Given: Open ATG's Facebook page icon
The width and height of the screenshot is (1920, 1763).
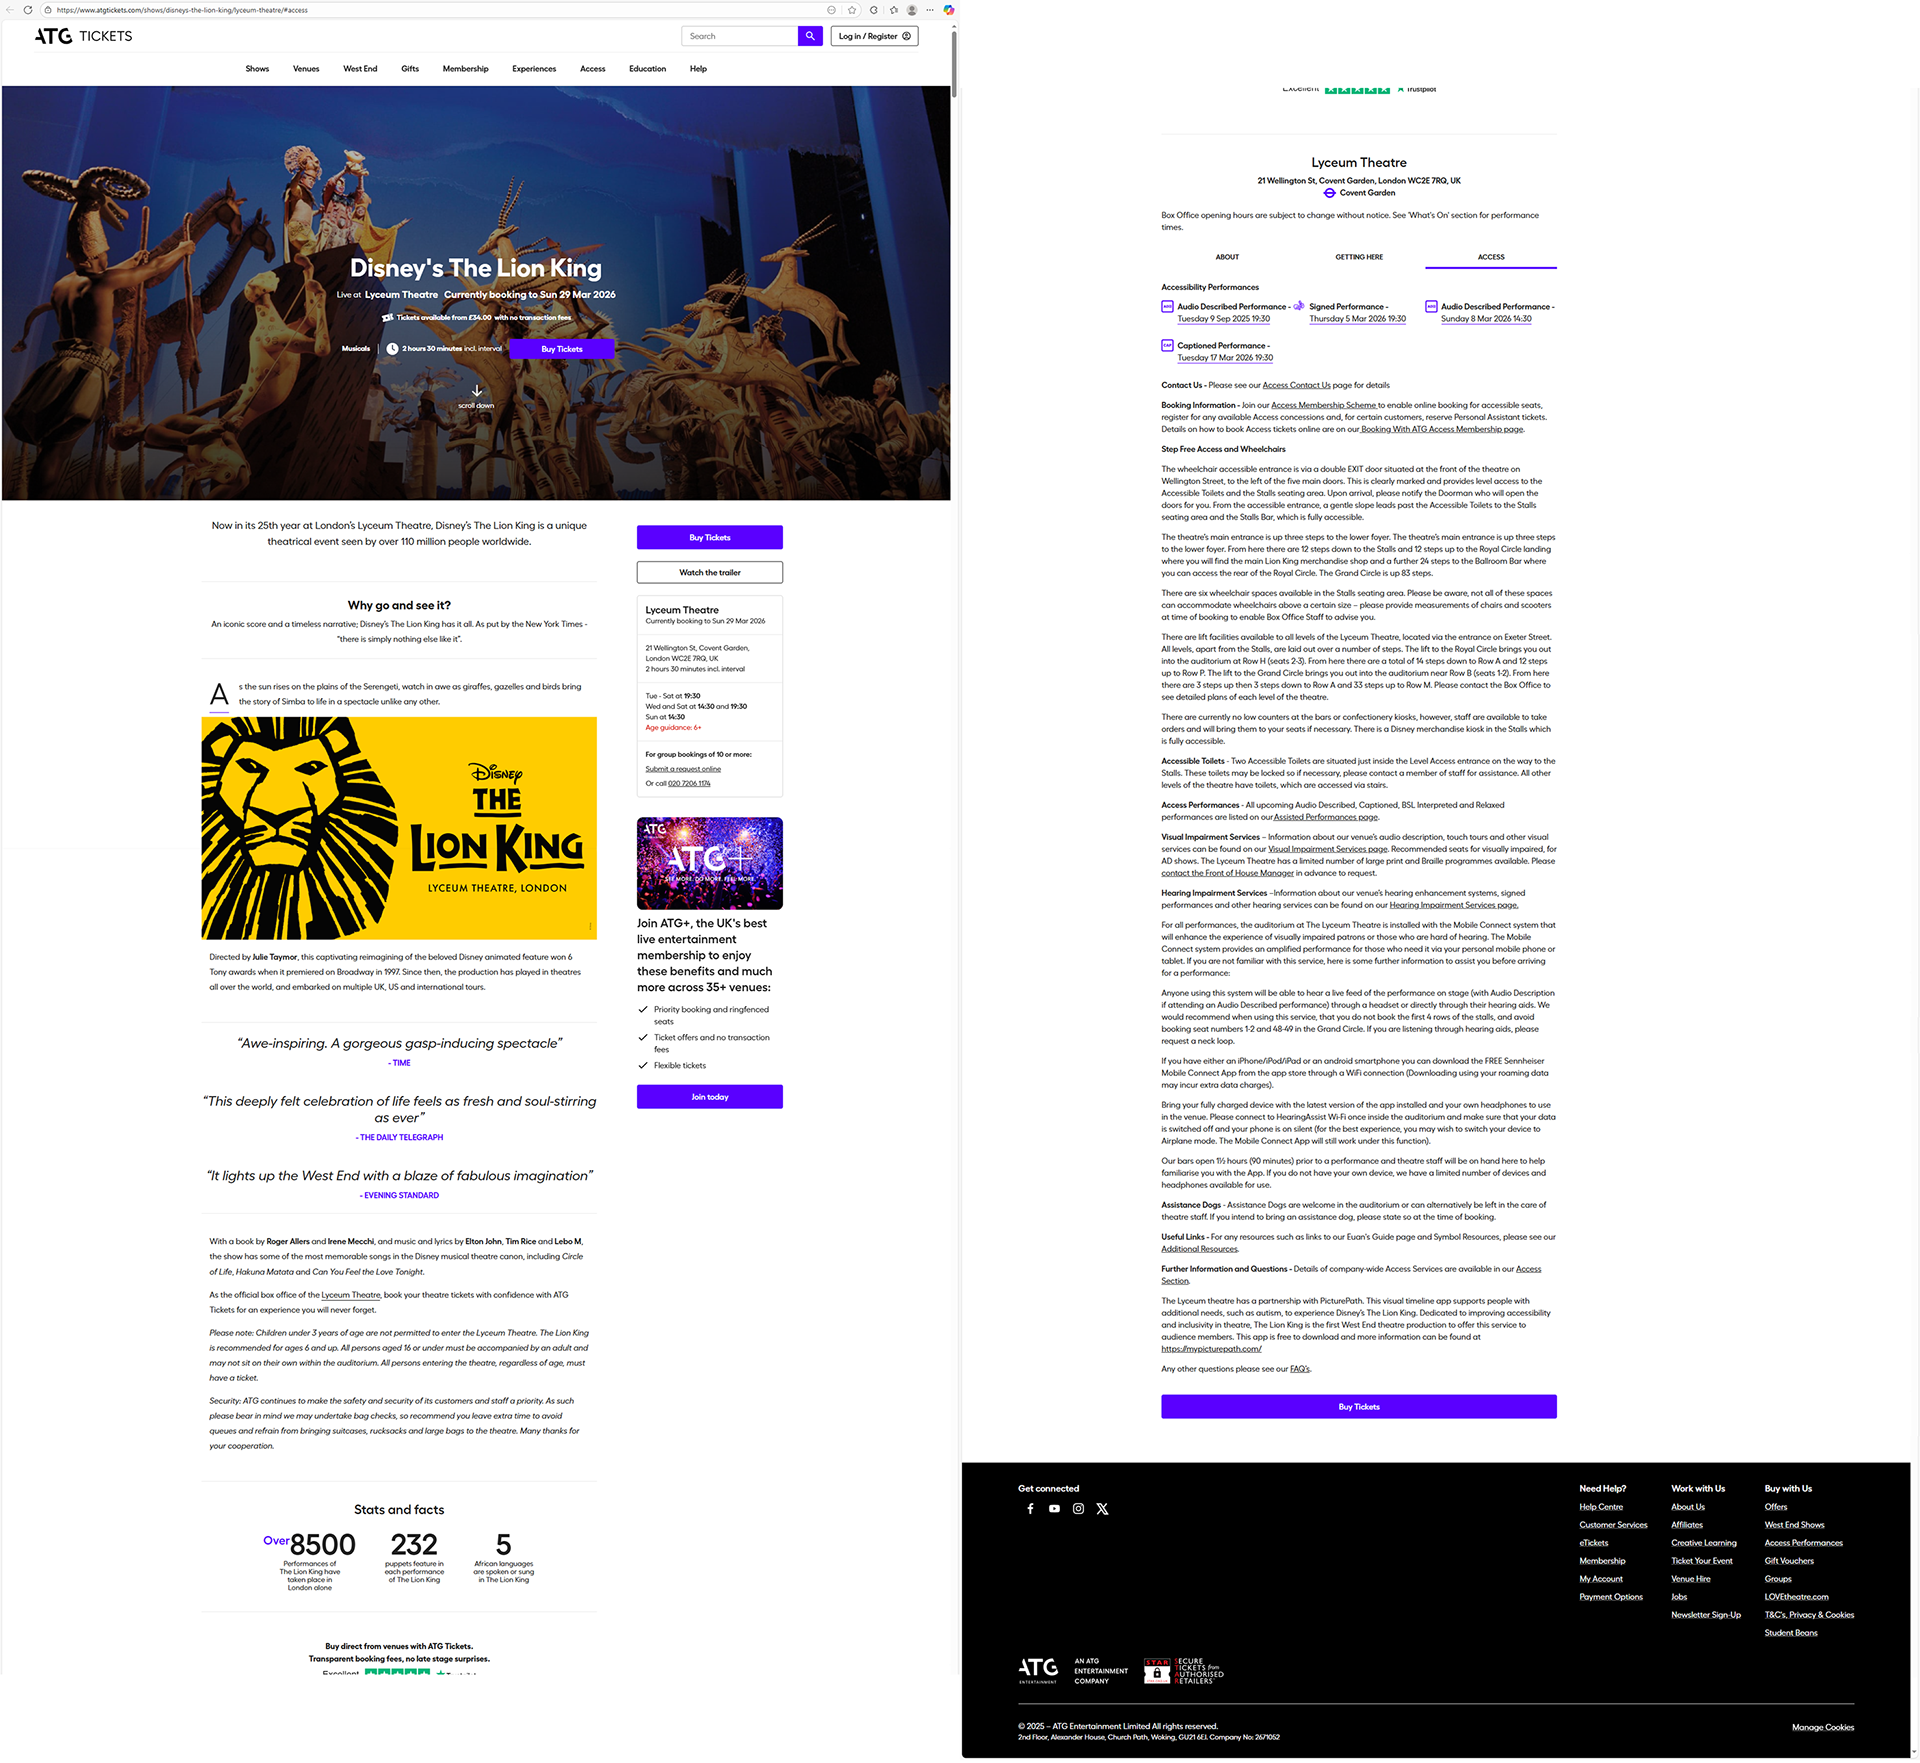Looking at the screenshot, I should tap(1030, 1509).
